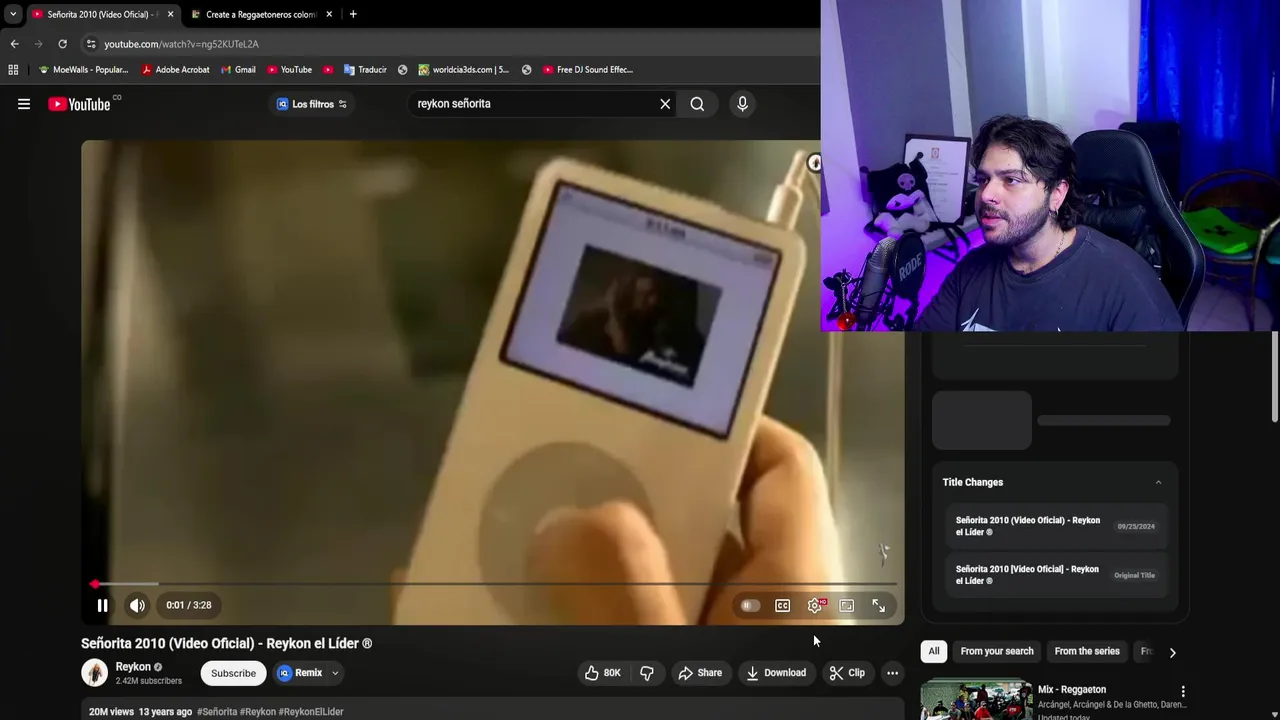Viewport: 1280px width, 720px height.
Task: Reload the current page
Action: tap(62, 44)
